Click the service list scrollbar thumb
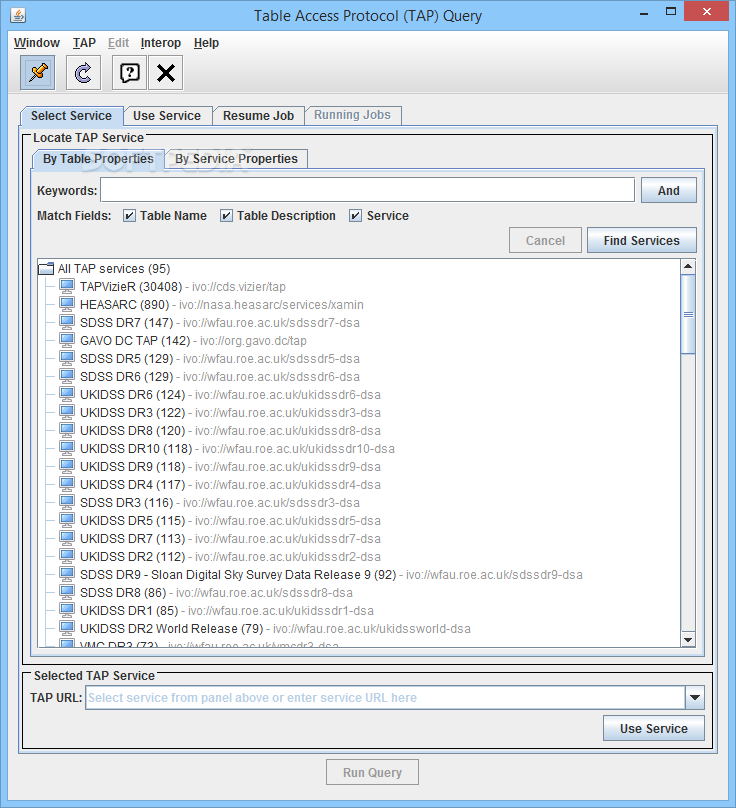The height and width of the screenshot is (808, 736). 688,314
